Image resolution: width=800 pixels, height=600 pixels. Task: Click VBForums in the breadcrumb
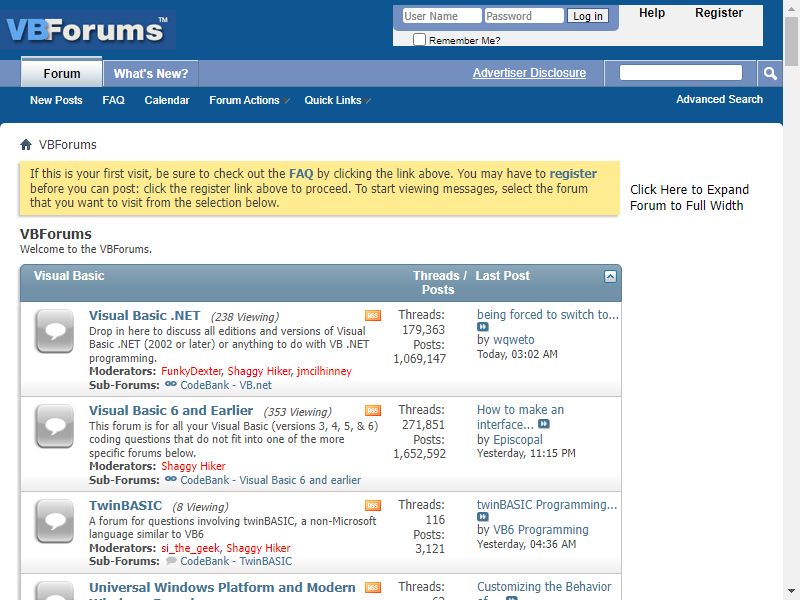click(68, 145)
